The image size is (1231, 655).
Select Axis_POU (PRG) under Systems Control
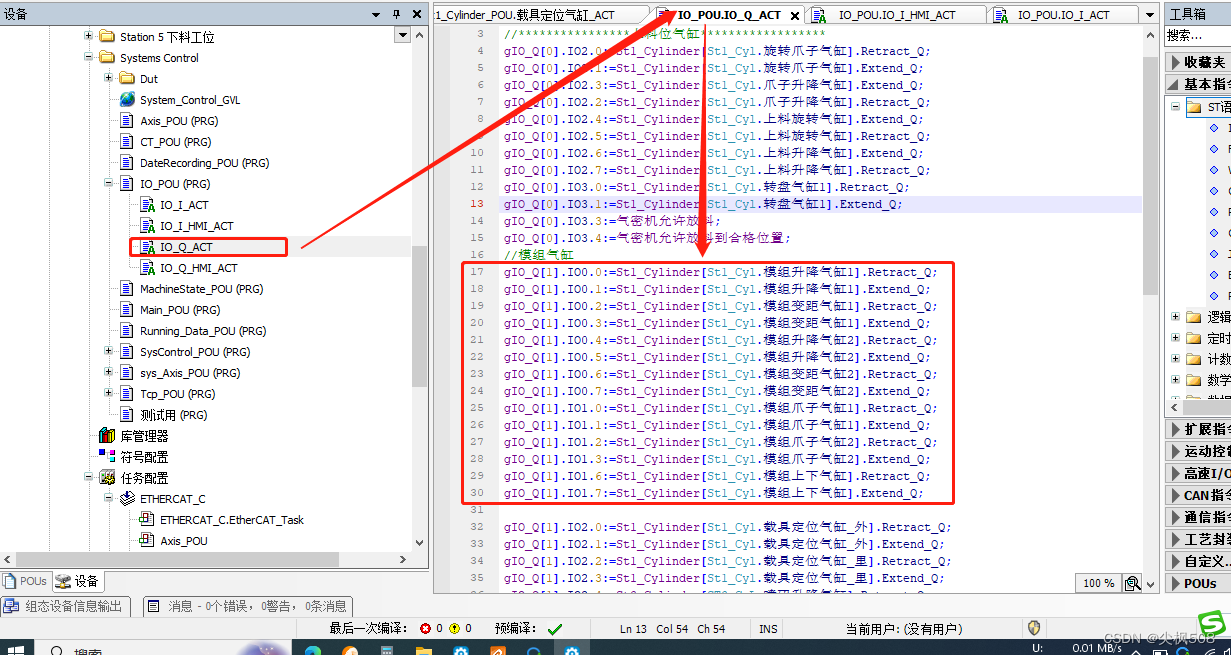coord(179,121)
